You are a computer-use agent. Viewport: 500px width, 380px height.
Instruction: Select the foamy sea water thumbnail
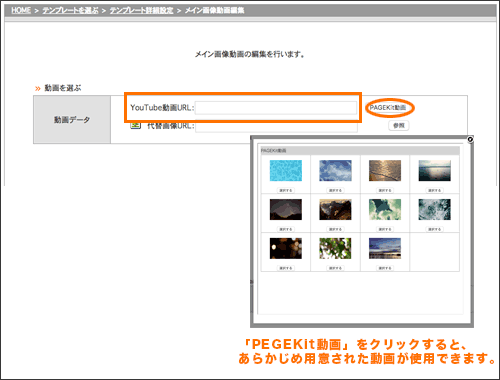[435, 210]
